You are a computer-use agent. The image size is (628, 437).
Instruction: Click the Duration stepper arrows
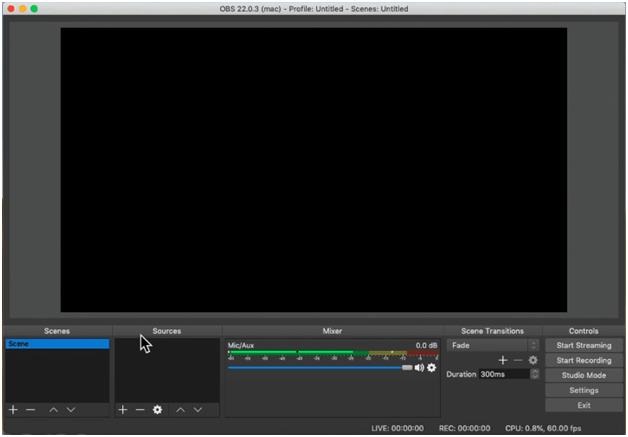535,374
